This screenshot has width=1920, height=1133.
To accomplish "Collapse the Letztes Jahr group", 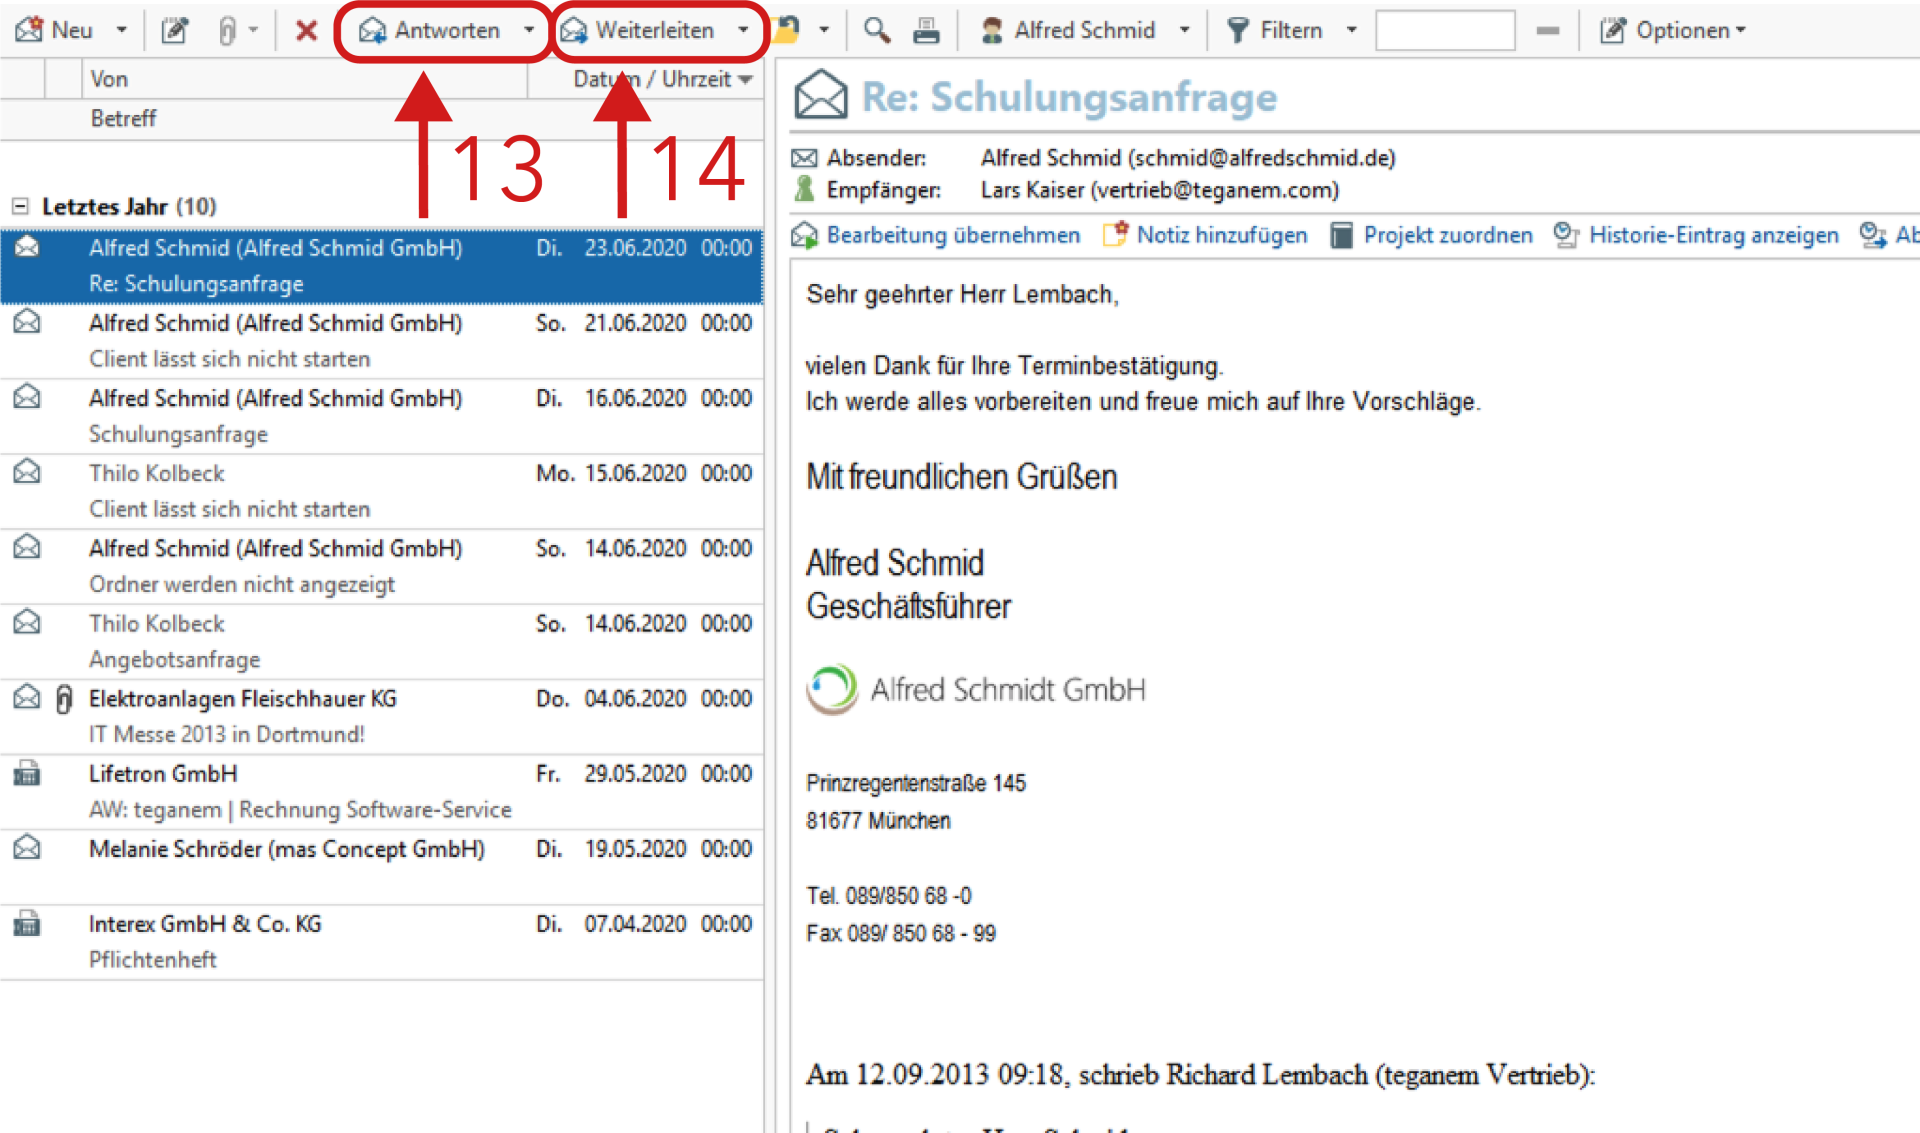I will (x=20, y=206).
